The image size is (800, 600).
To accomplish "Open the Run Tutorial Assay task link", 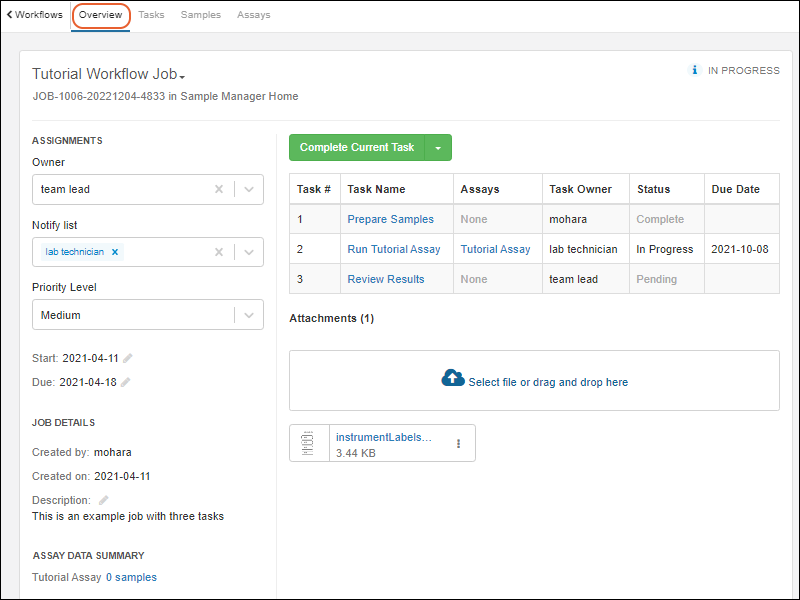I will 393,249.
